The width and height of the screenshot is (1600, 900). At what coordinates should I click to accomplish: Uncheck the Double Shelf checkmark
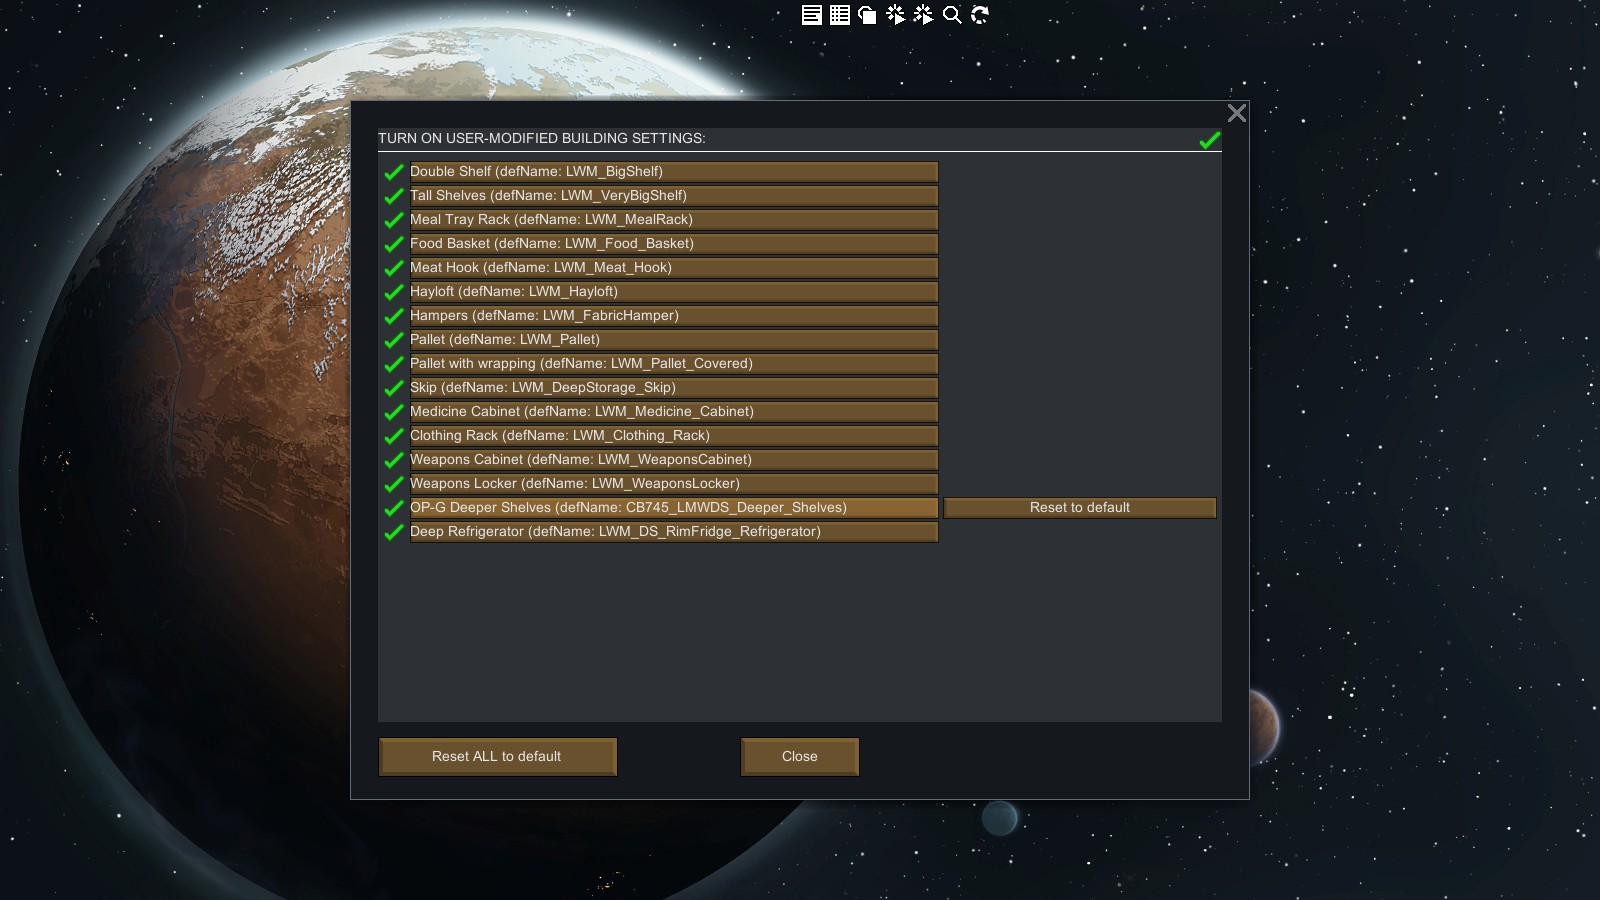coord(394,172)
